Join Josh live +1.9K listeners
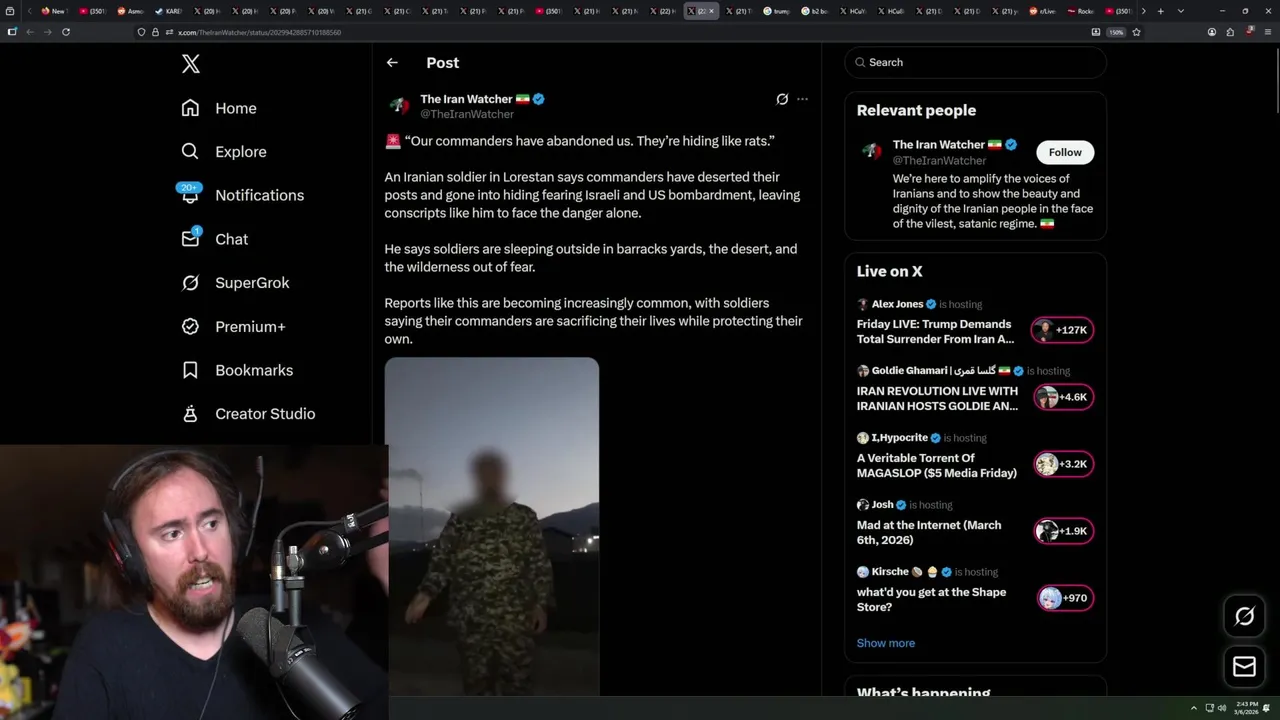Image resolution: width=1280 pixels, height=720 pixels. pos(1063,531)
